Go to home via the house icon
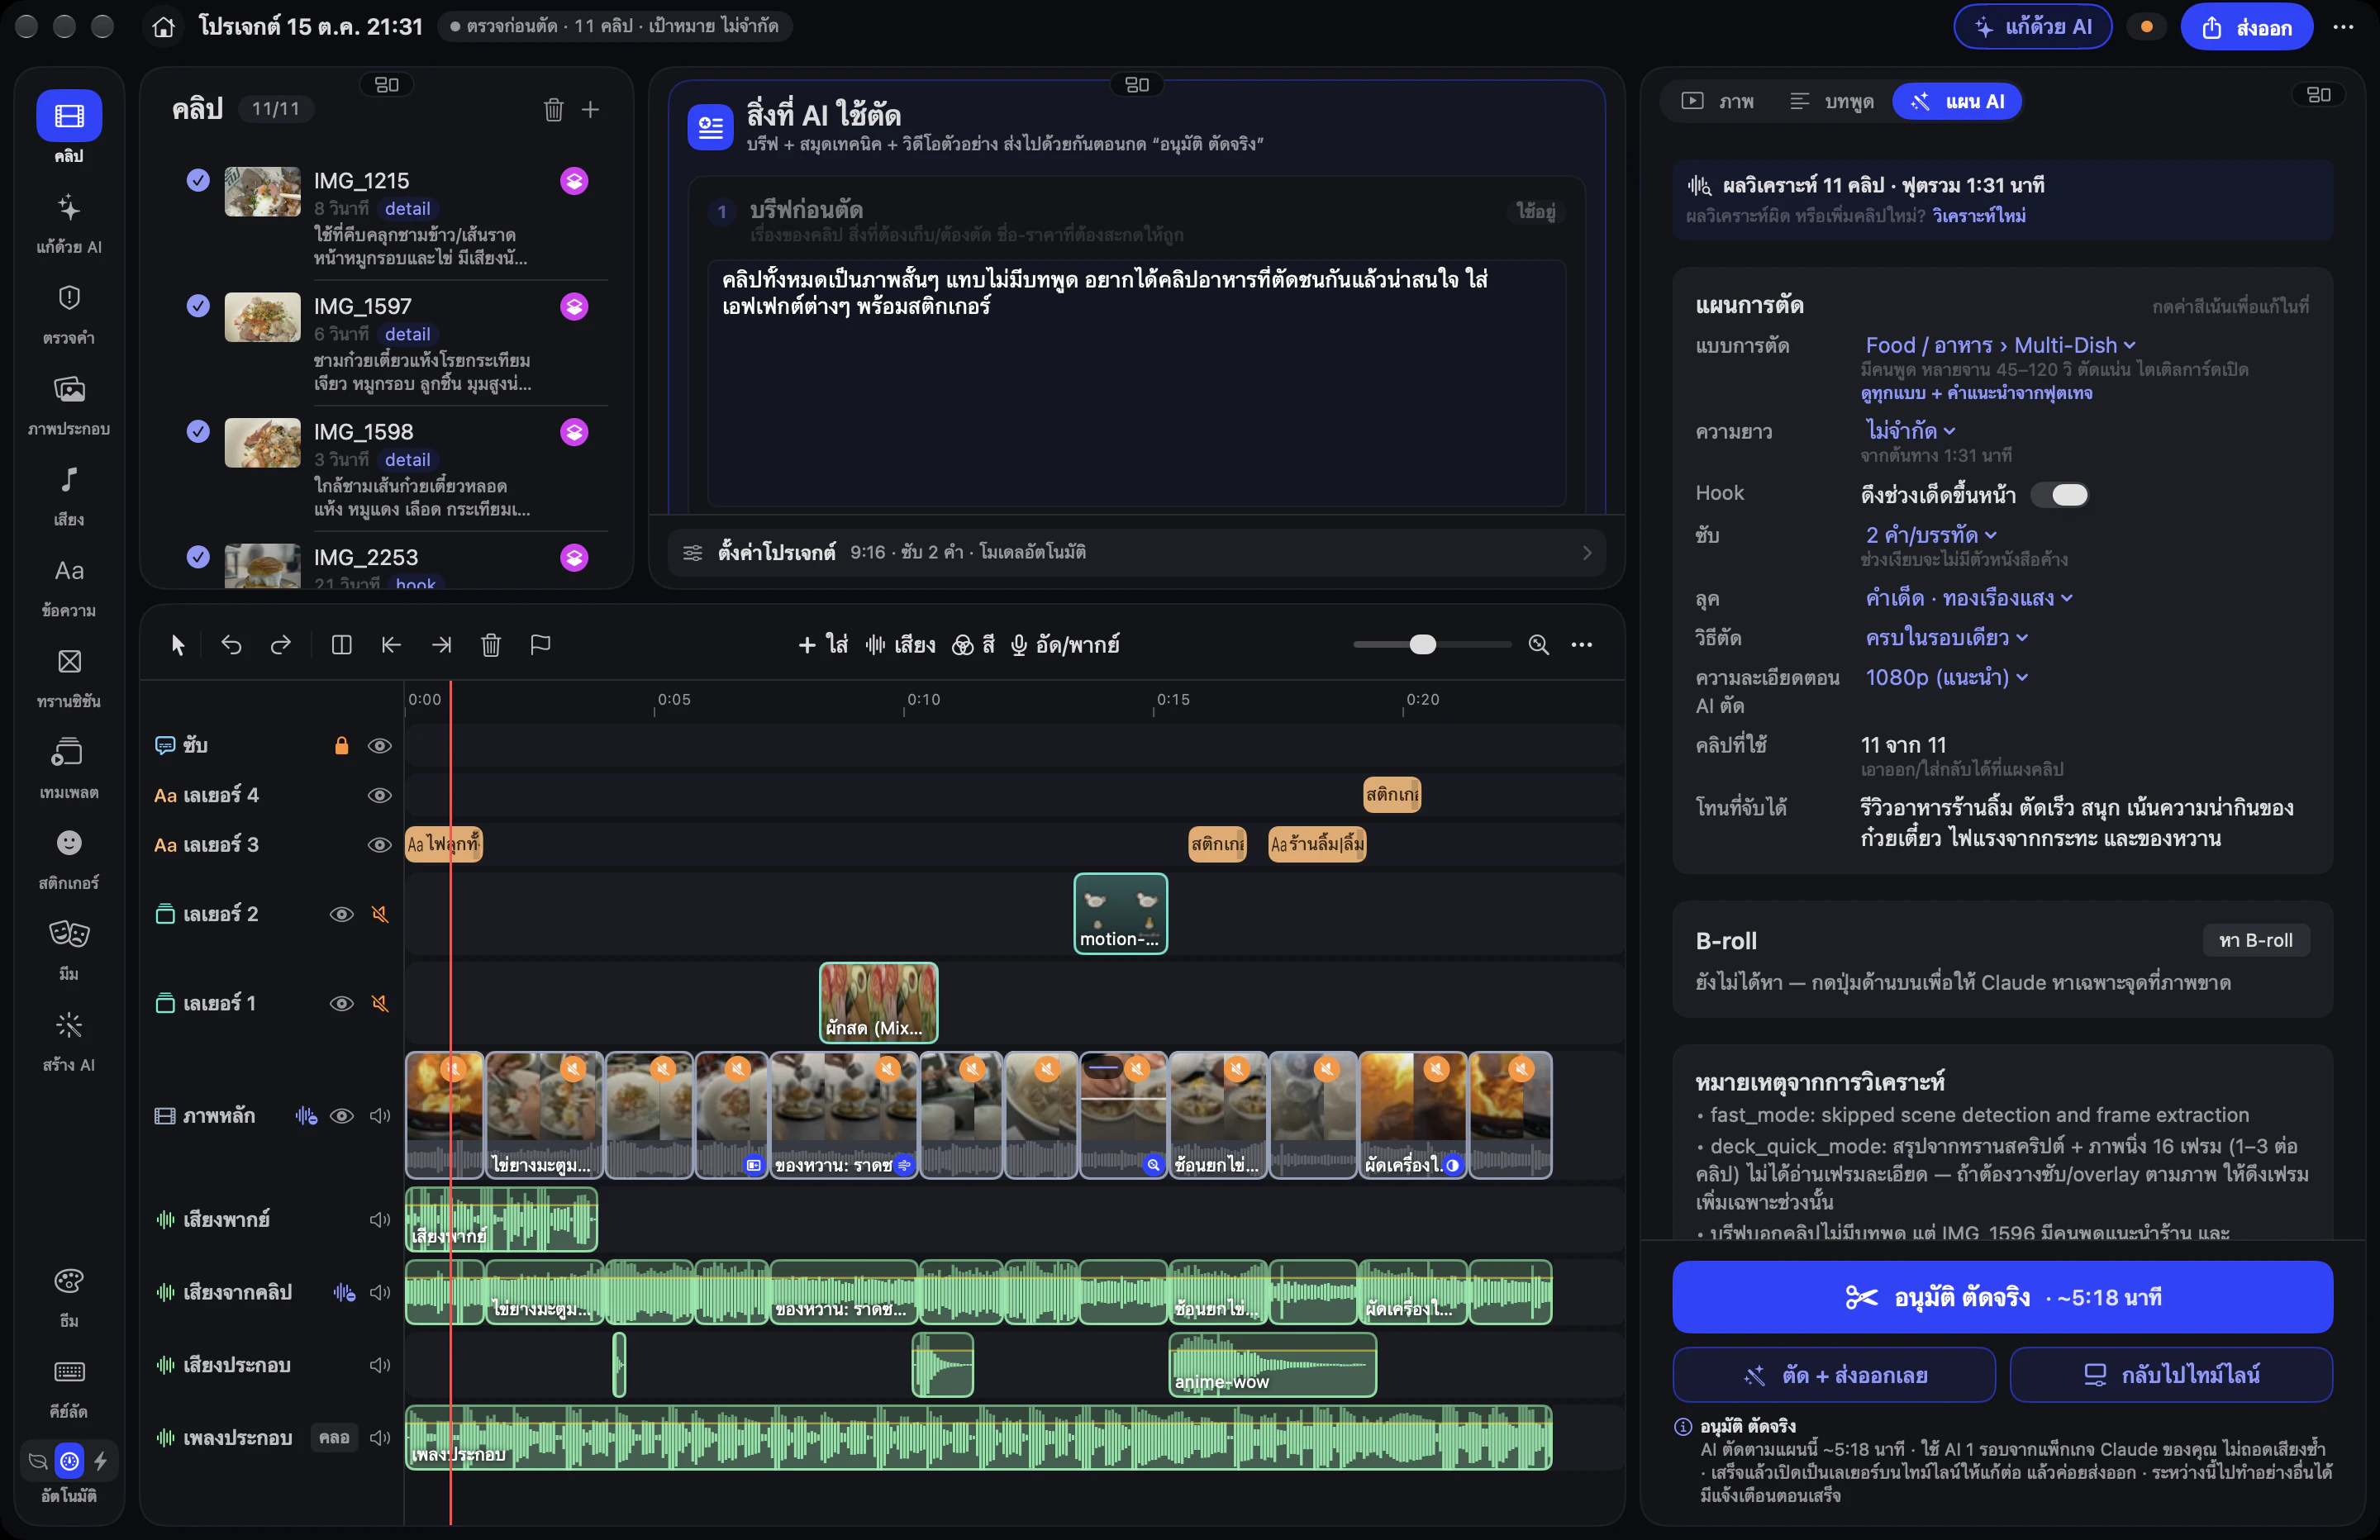The height and width of the screenshot is (1540, 2380). click(164, 27)
